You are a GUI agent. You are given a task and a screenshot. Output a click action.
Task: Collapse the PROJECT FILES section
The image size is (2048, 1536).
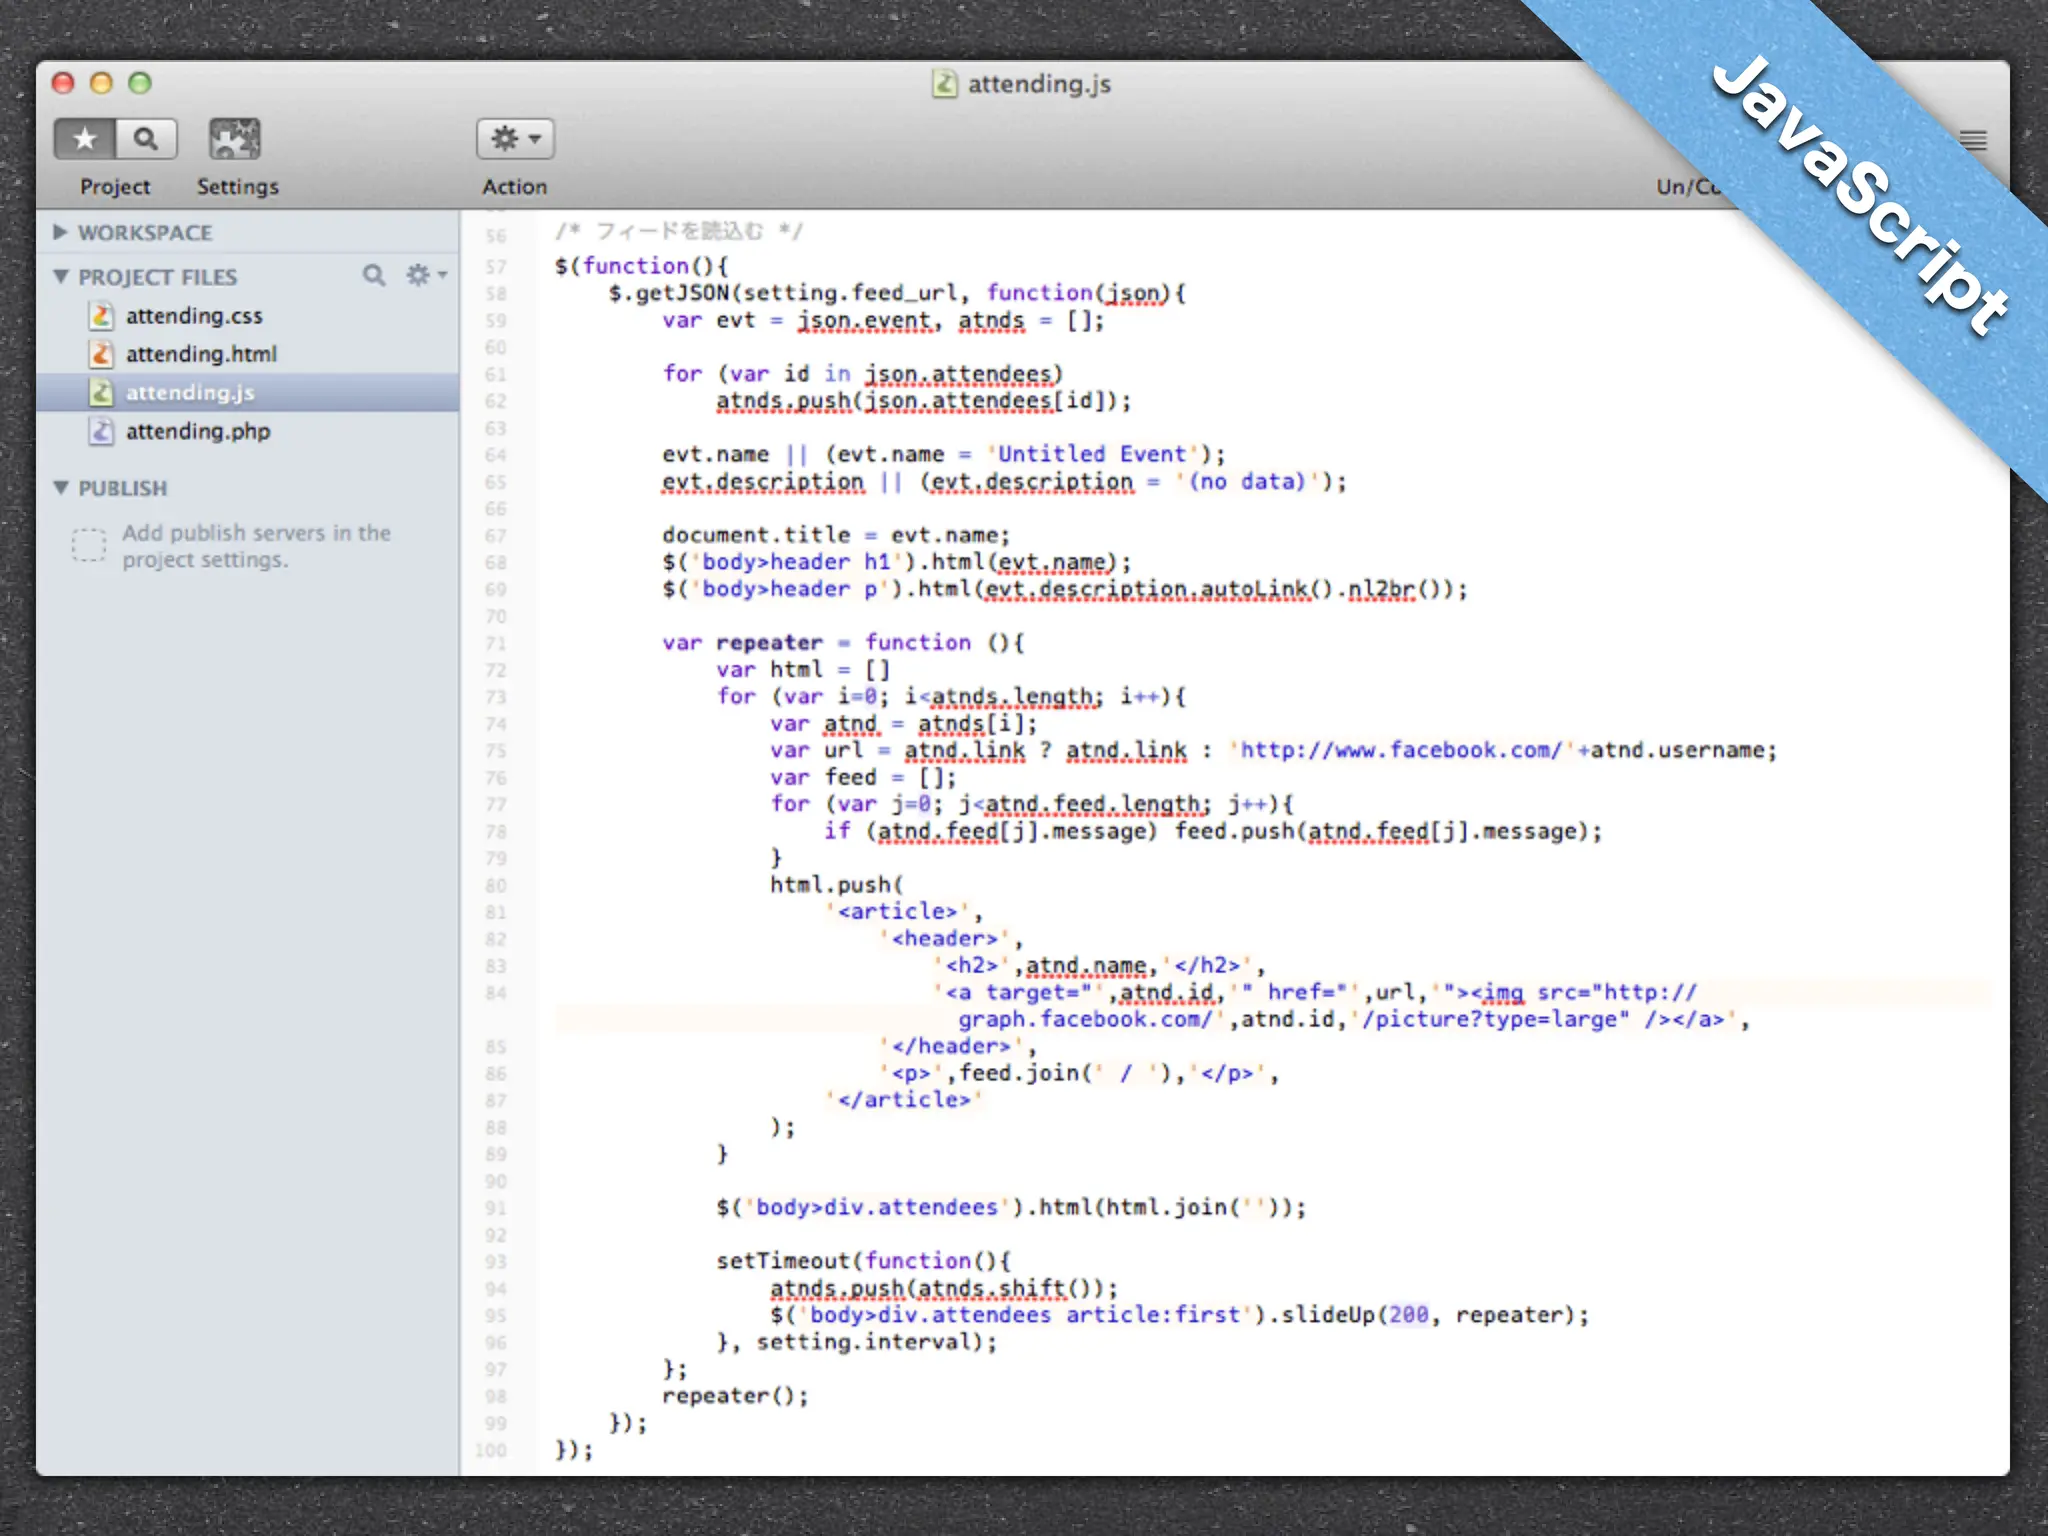coord(60,276)
